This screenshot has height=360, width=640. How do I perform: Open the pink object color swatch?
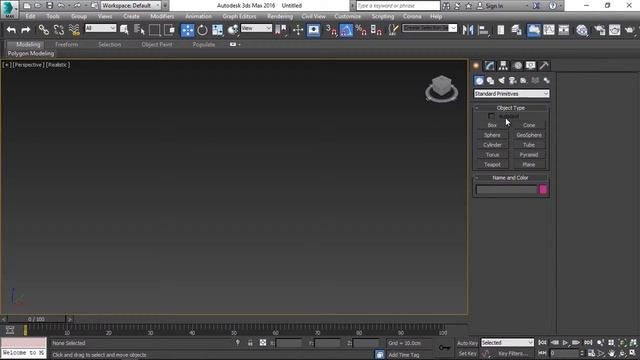tap(543, 189)
